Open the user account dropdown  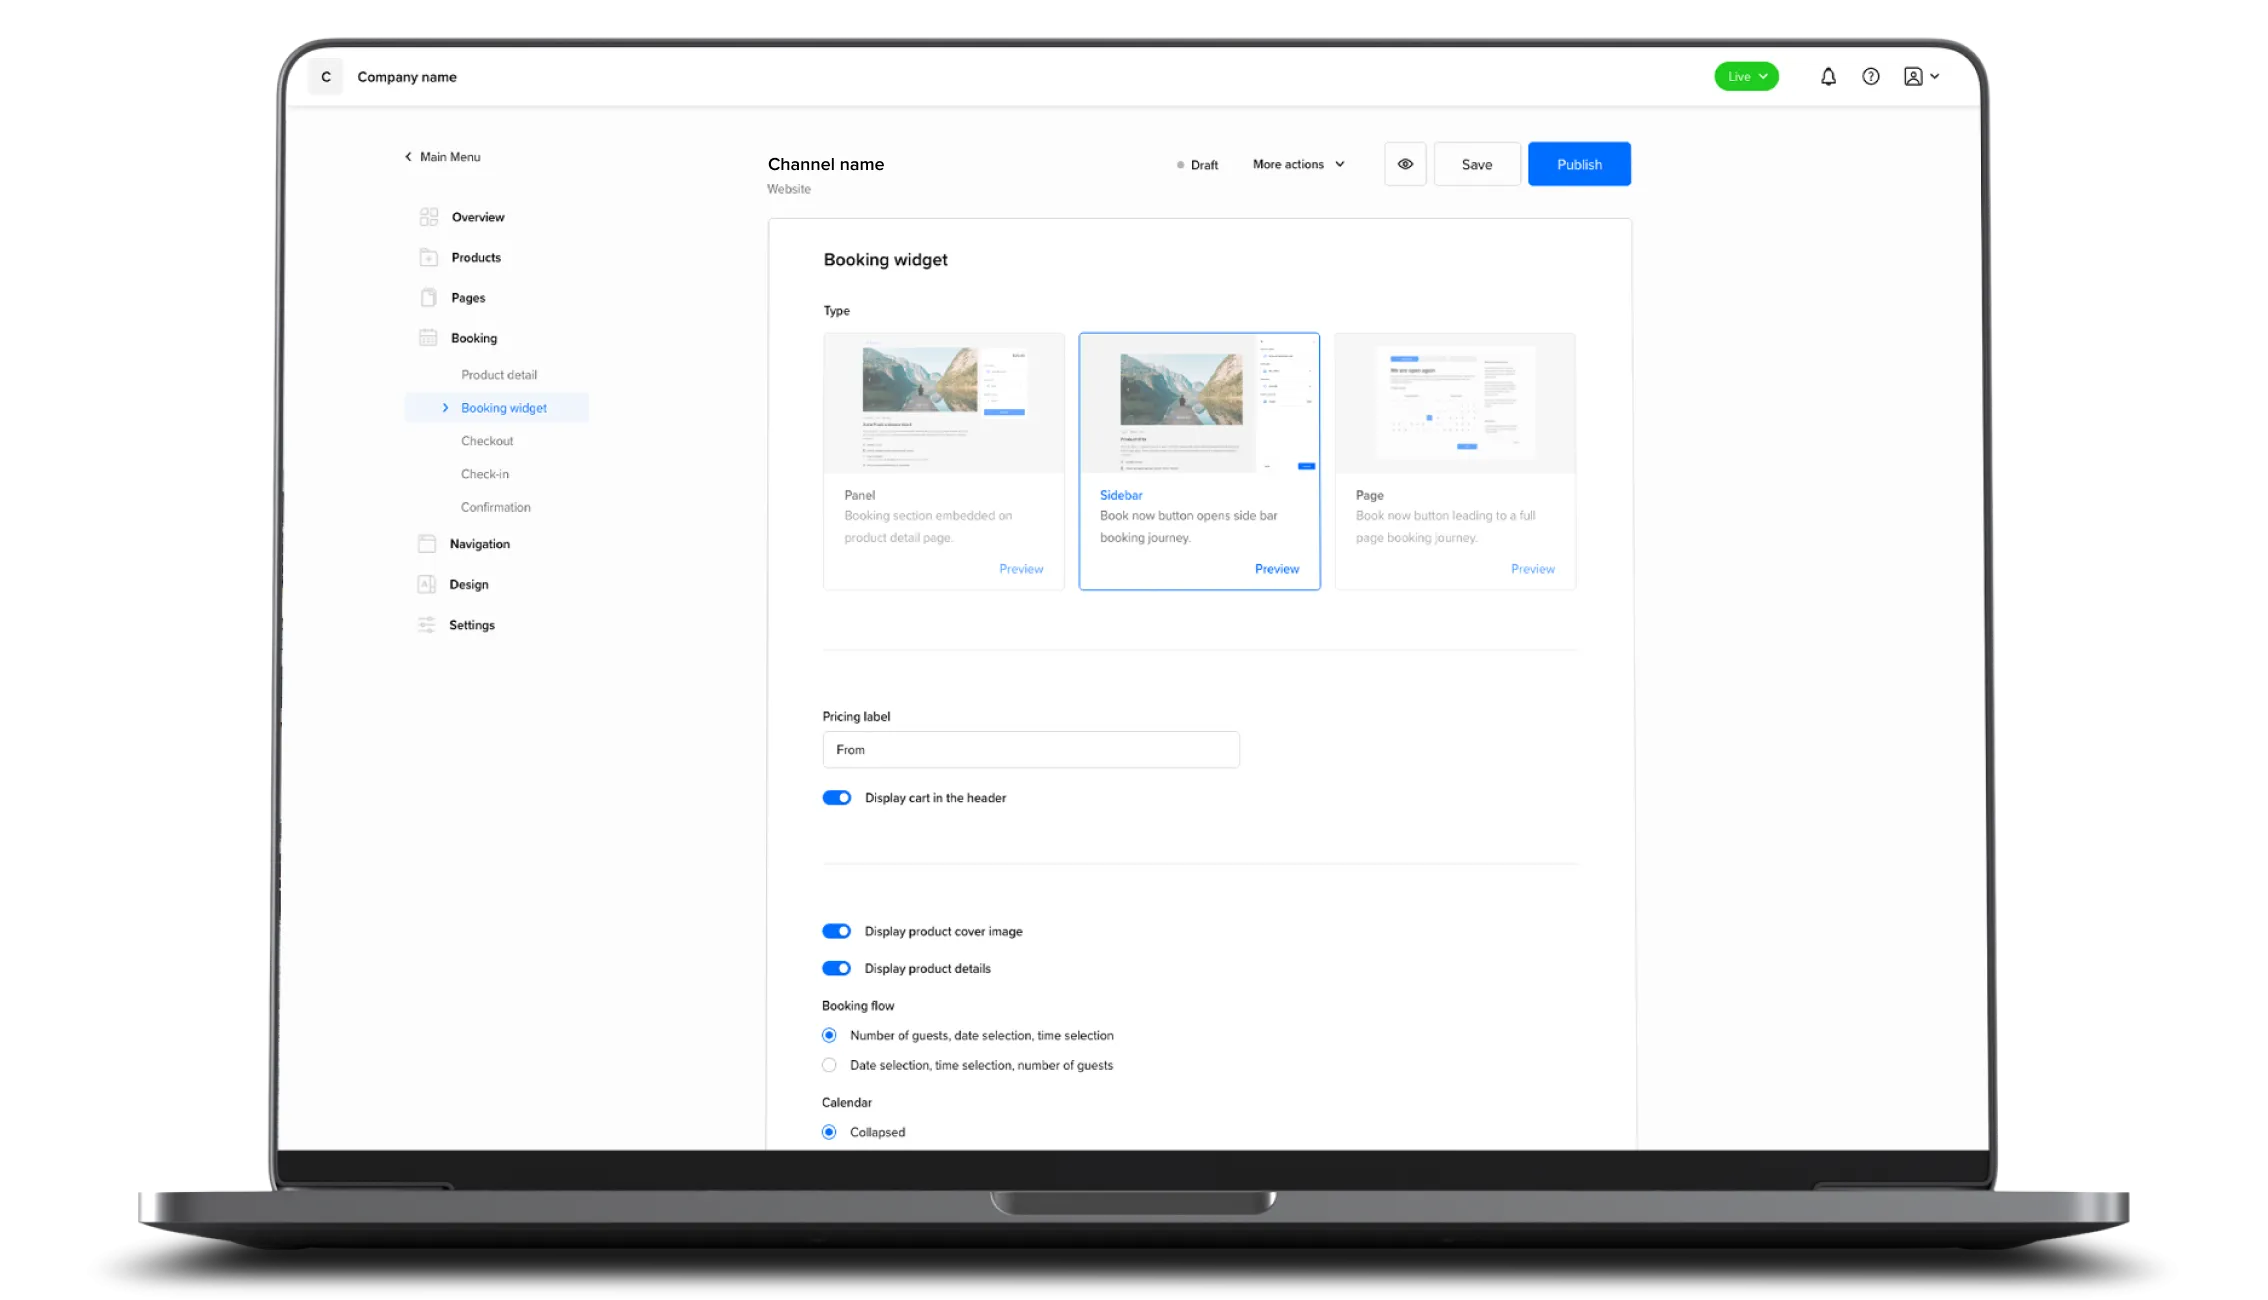(1921, 77)
